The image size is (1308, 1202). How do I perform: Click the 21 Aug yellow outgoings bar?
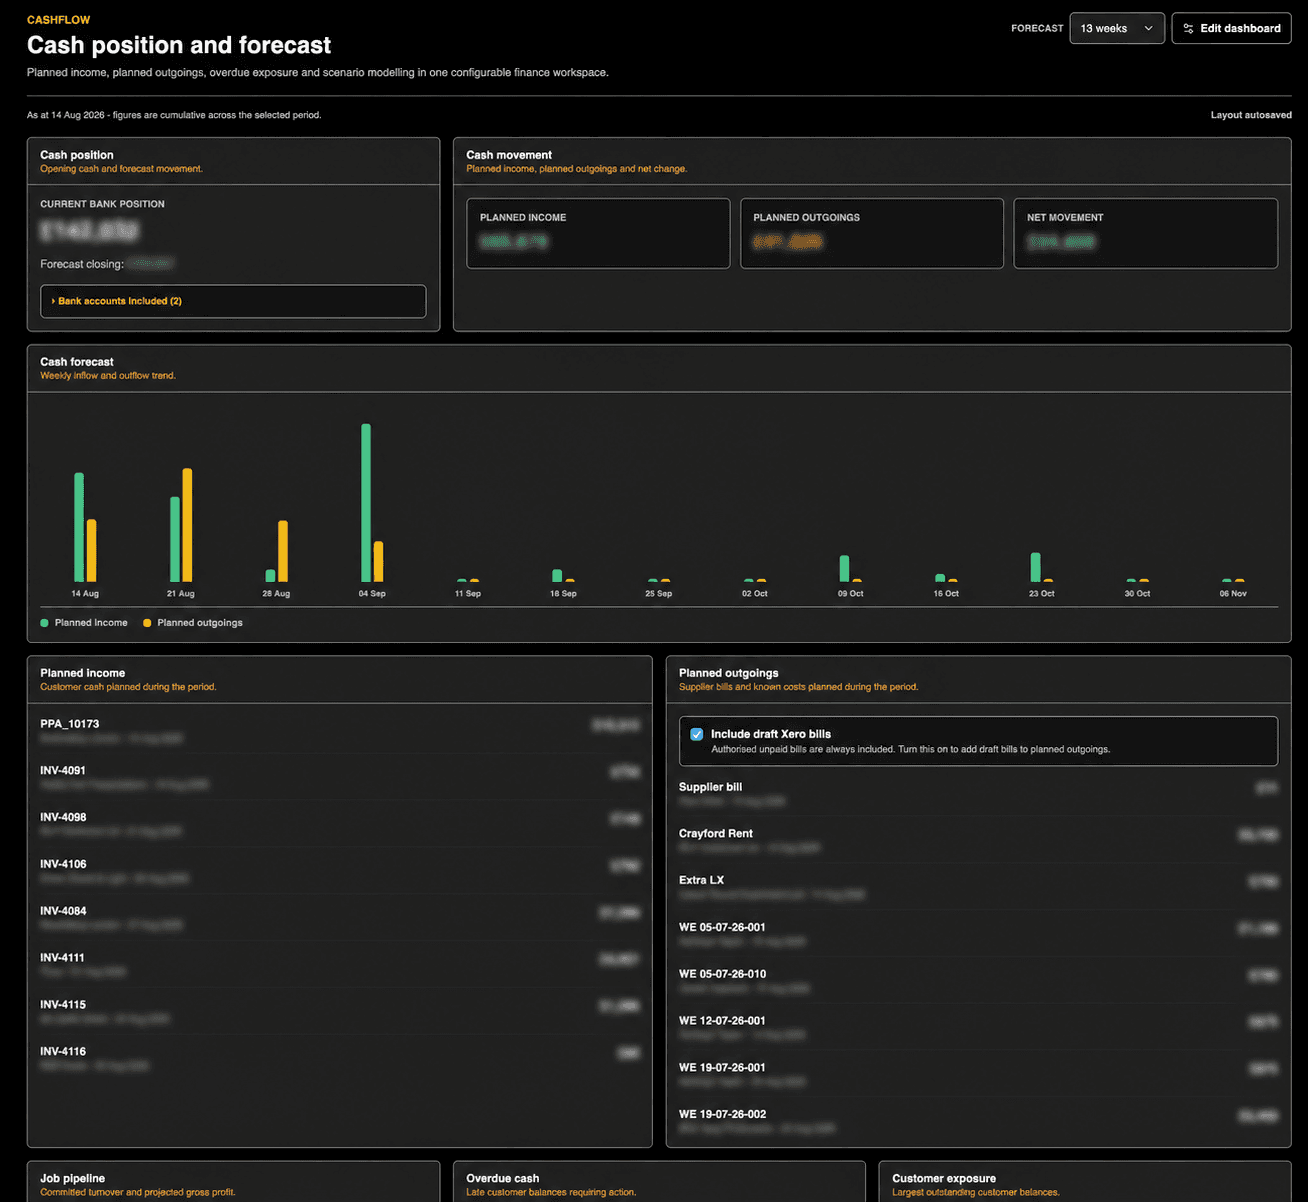(187, 525)
